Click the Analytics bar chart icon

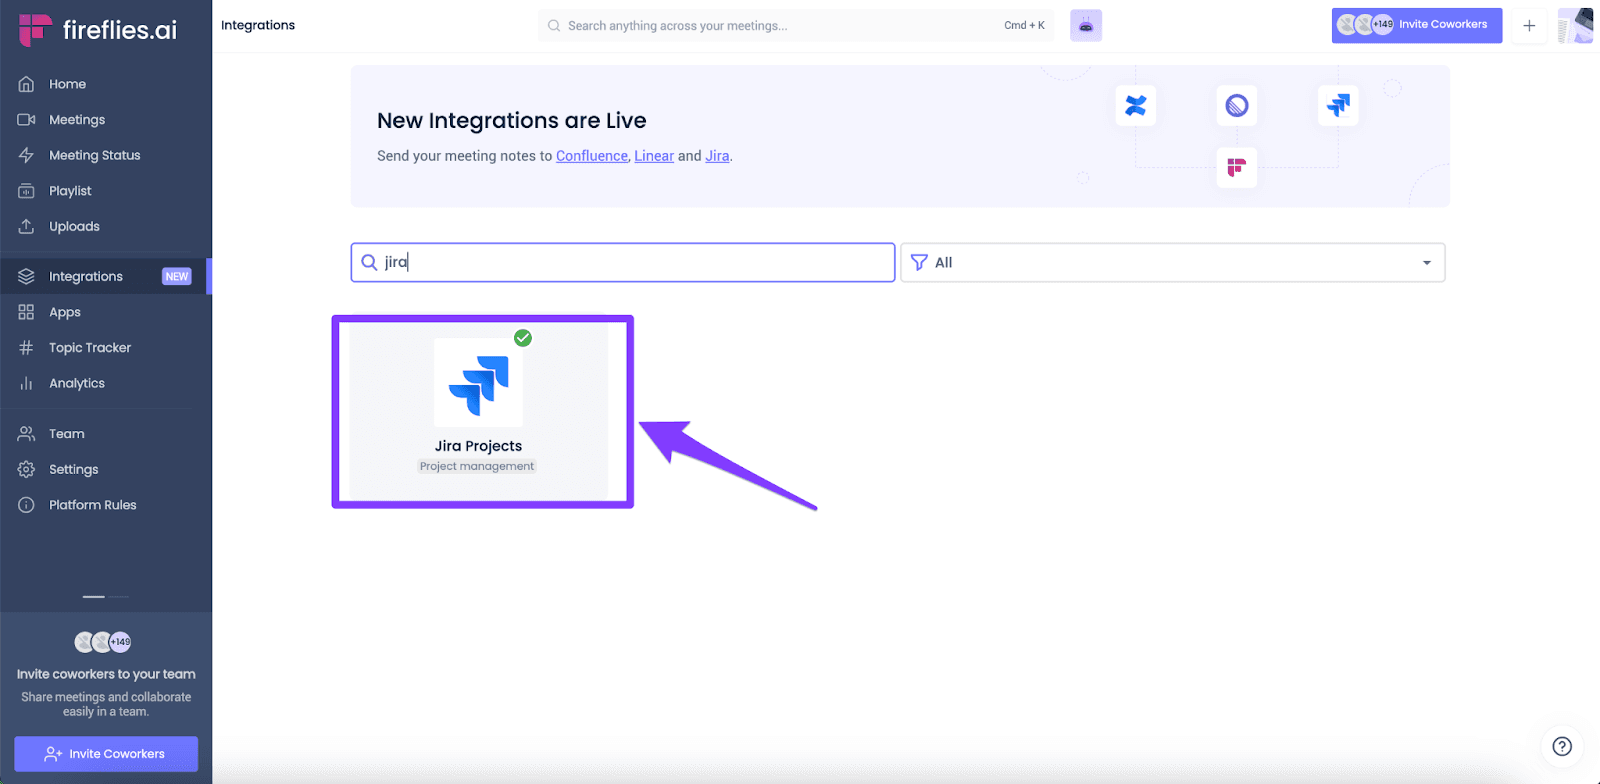(27, 383)
